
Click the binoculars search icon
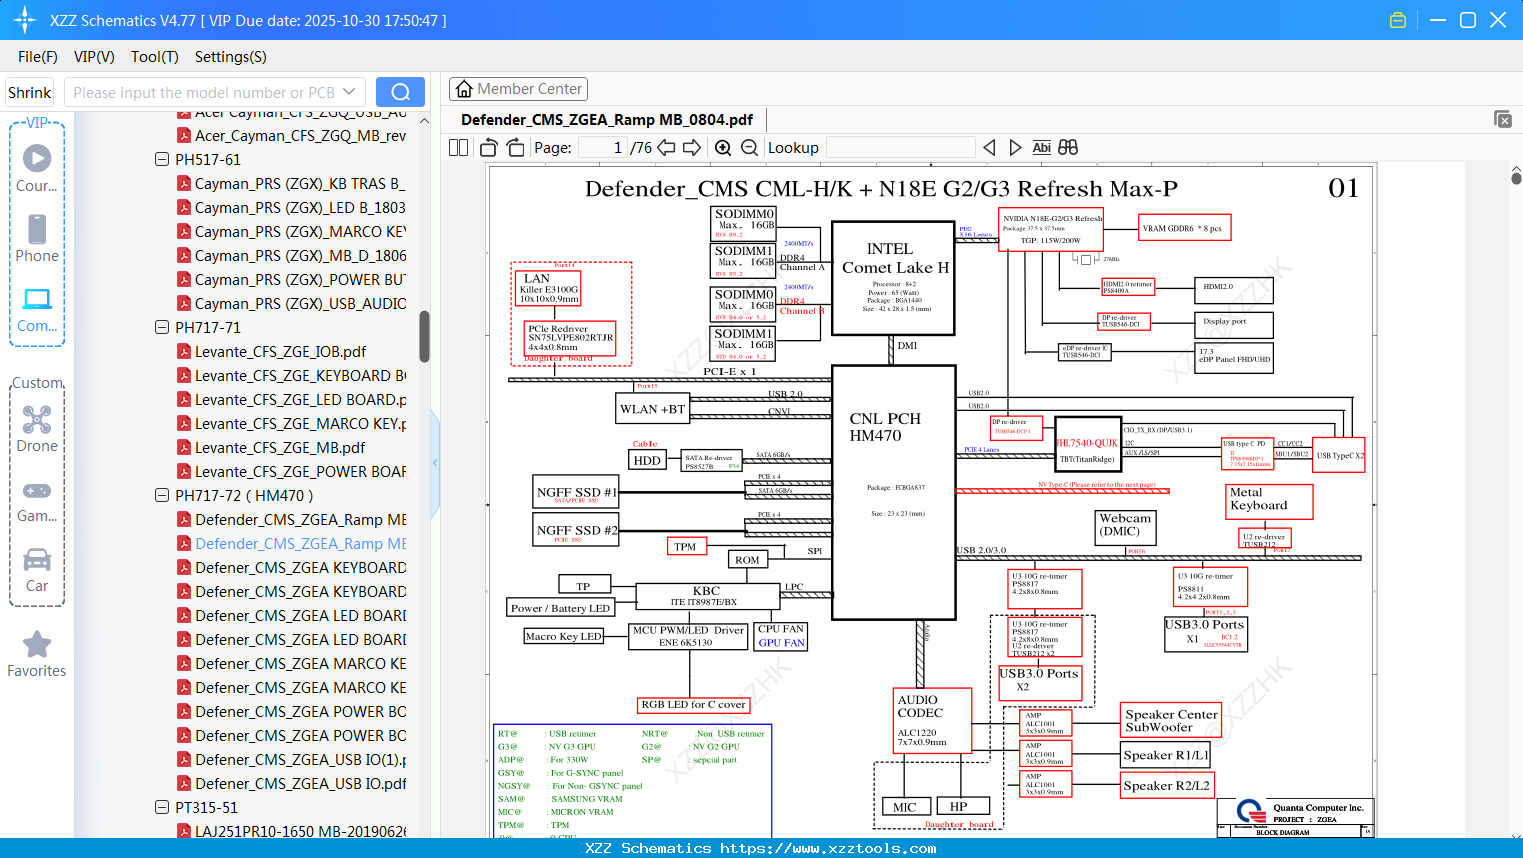click(x=1068, y=148)
